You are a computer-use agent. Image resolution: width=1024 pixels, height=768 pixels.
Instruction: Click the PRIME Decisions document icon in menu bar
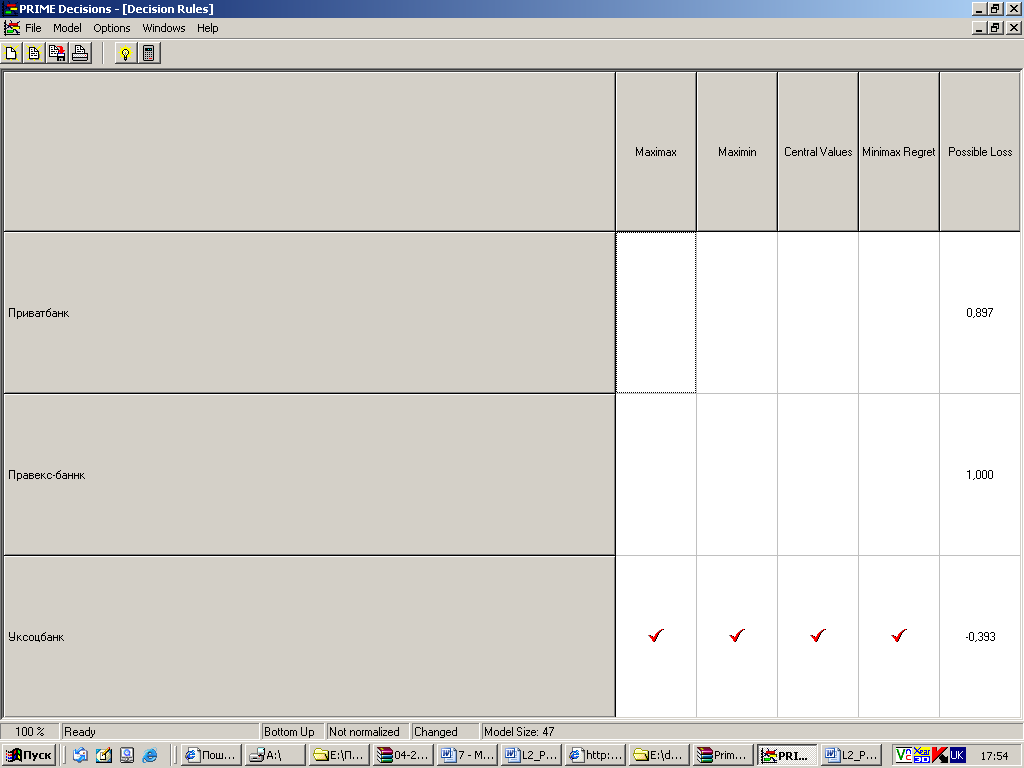pos(11,28)
